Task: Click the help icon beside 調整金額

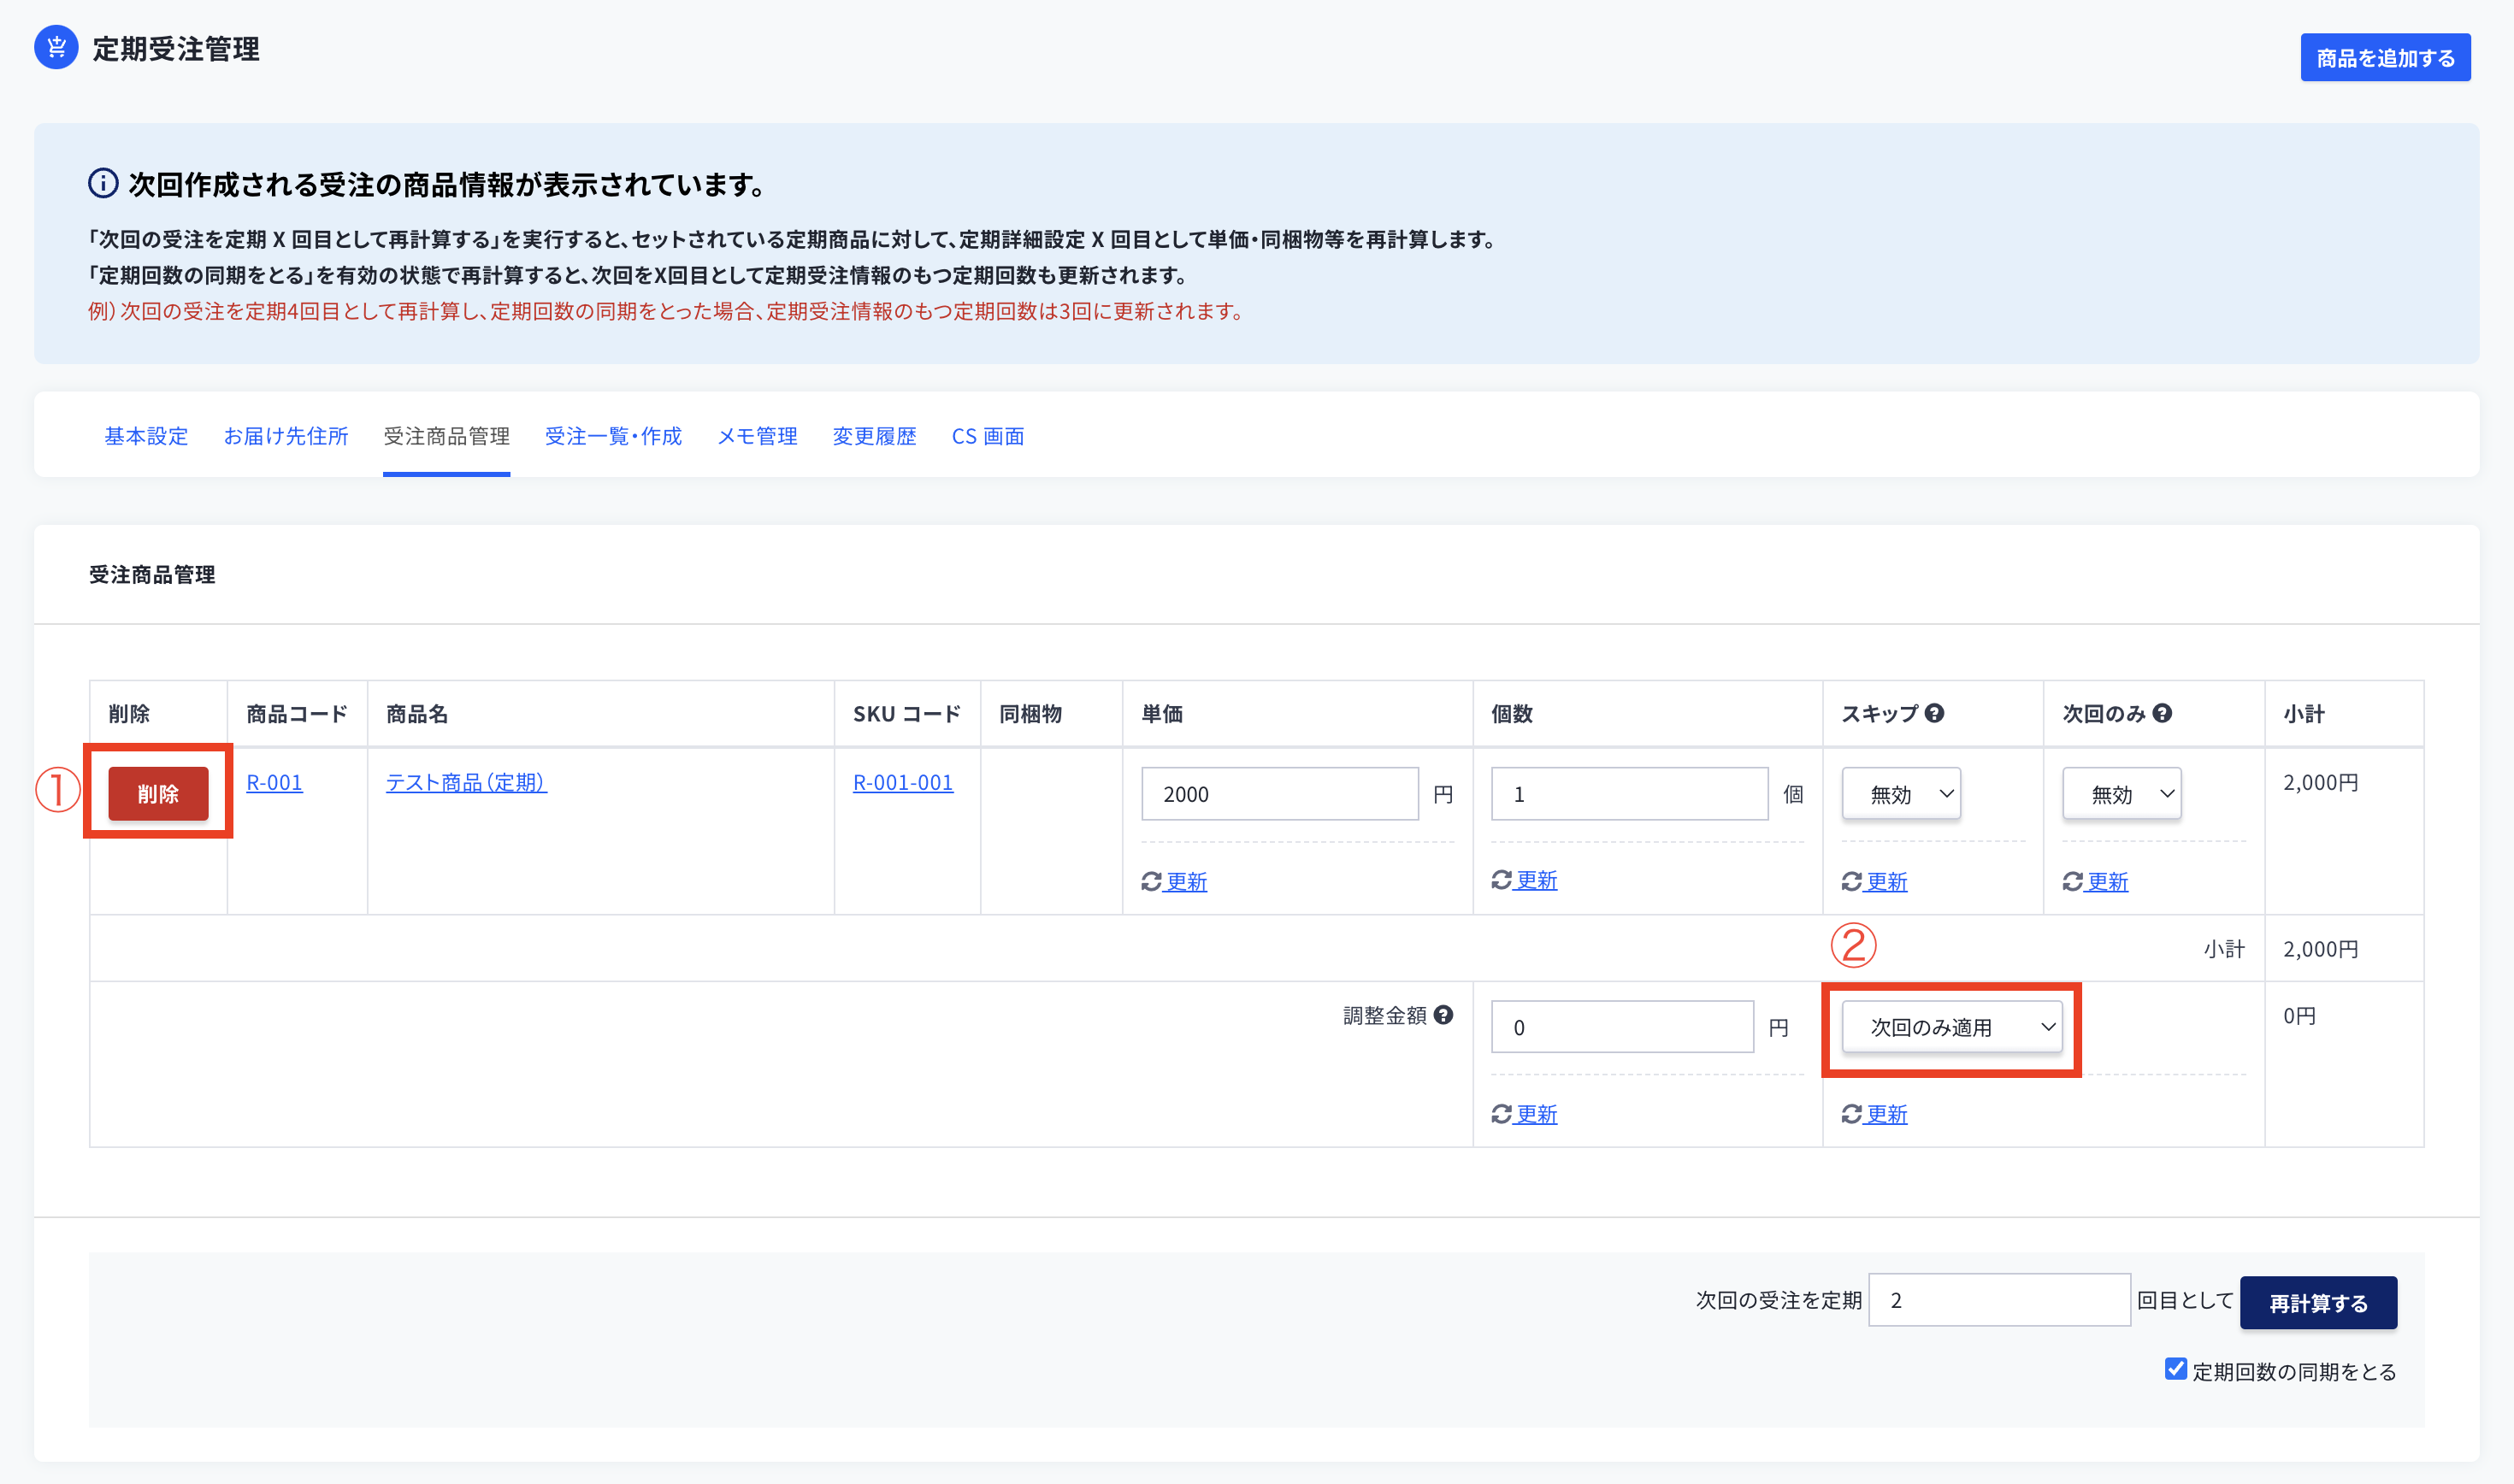Action: (1443, 1015)
